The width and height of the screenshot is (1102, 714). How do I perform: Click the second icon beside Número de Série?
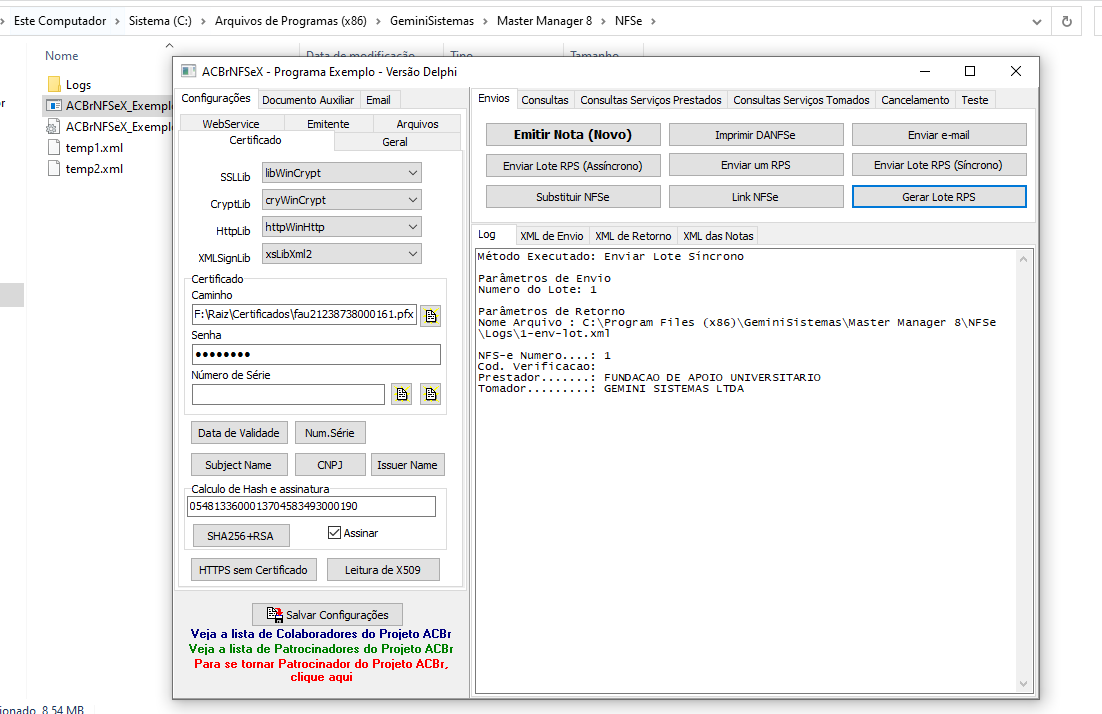(431, 394)
